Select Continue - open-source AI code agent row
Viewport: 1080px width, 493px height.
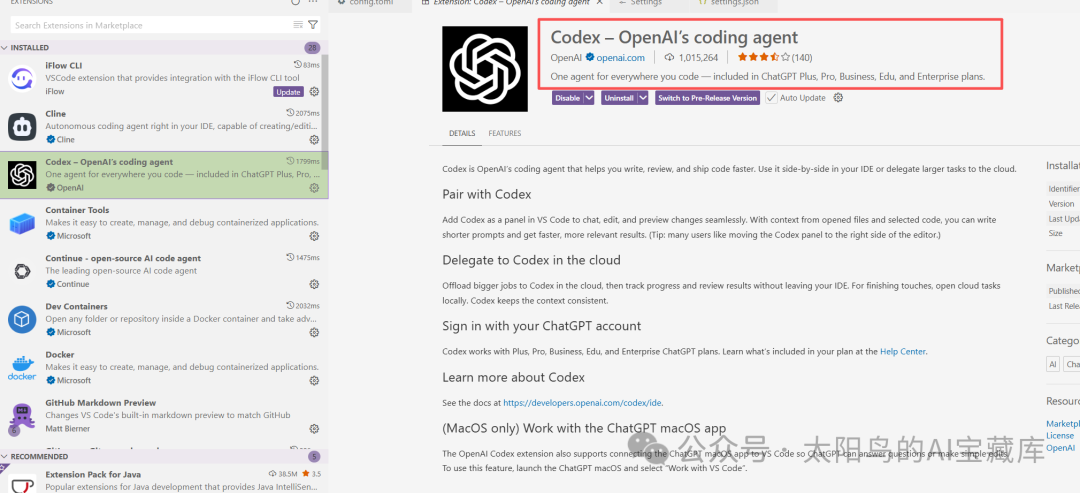click(164, 271)
